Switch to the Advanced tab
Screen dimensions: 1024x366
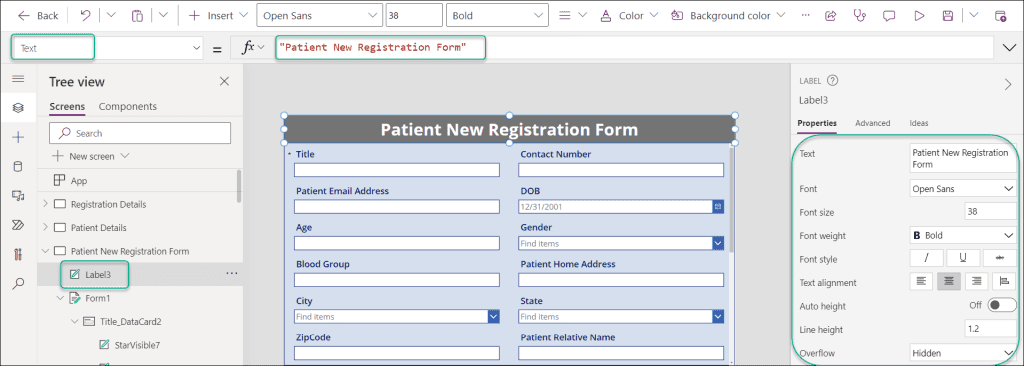[872, 123]
